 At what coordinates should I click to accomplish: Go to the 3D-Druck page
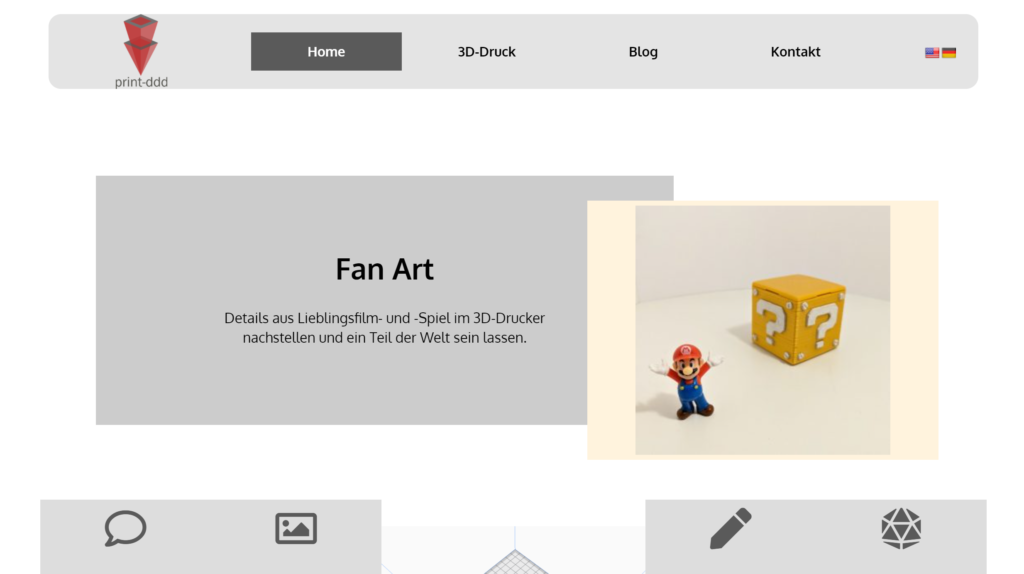point(487,52)
